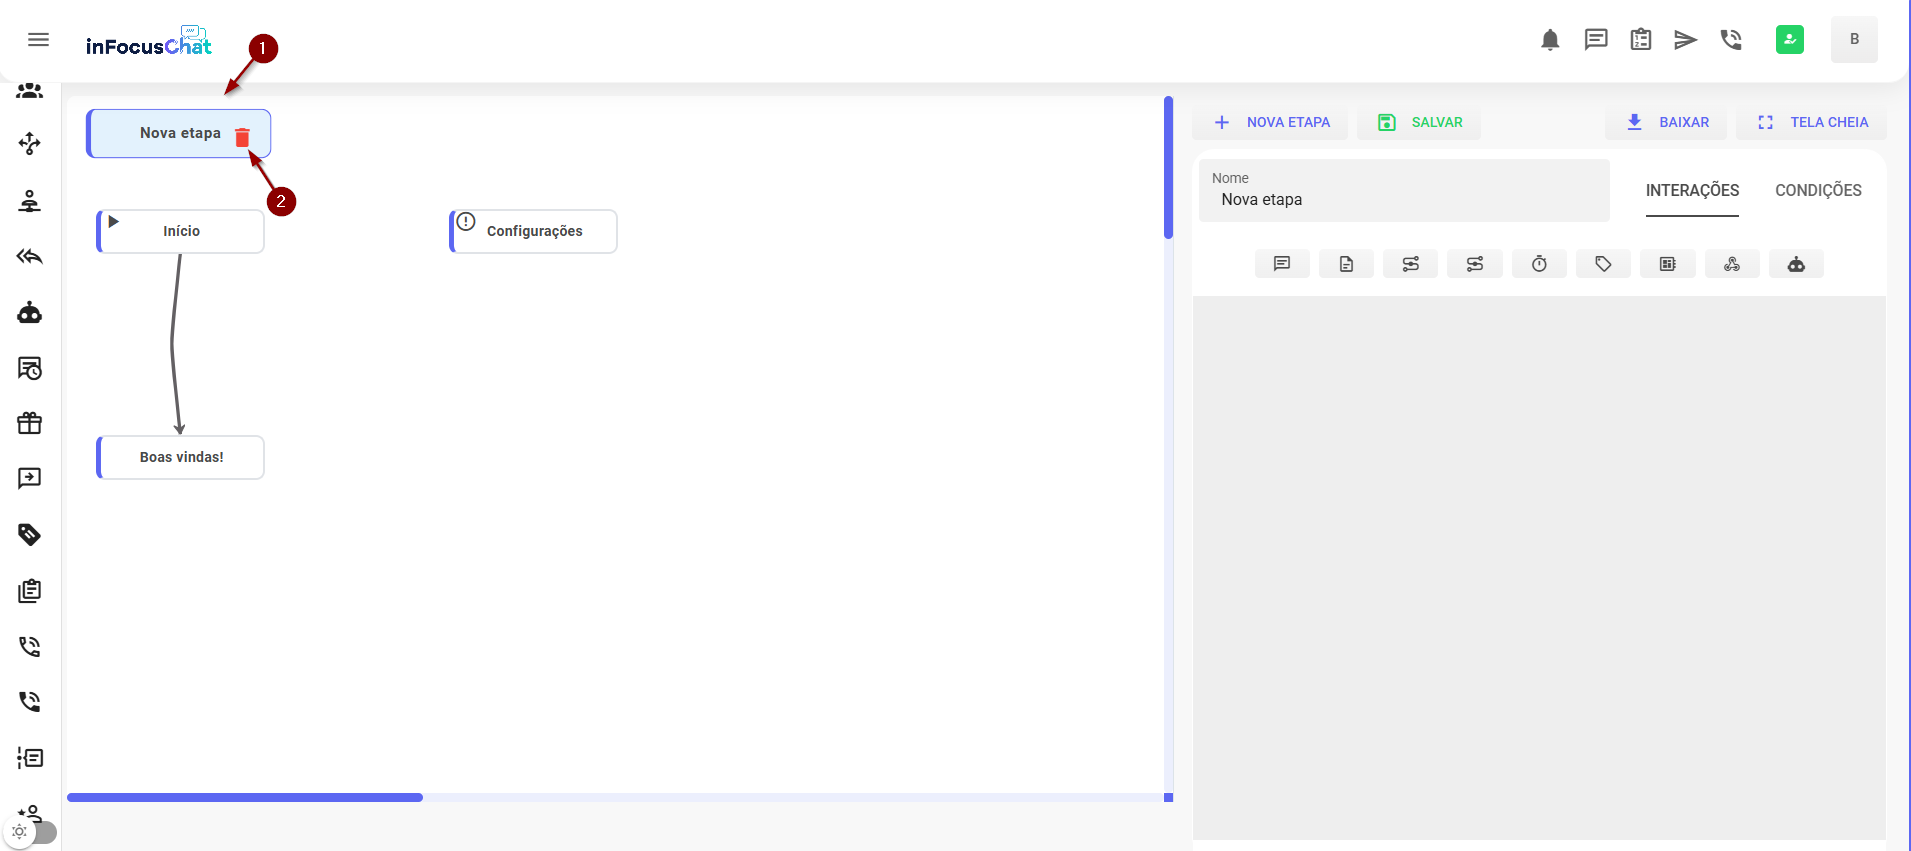Viewport: 1911px width, 851px height.
Task: Click the tags icon in left sidebar
Action: (x=30, y=534)
